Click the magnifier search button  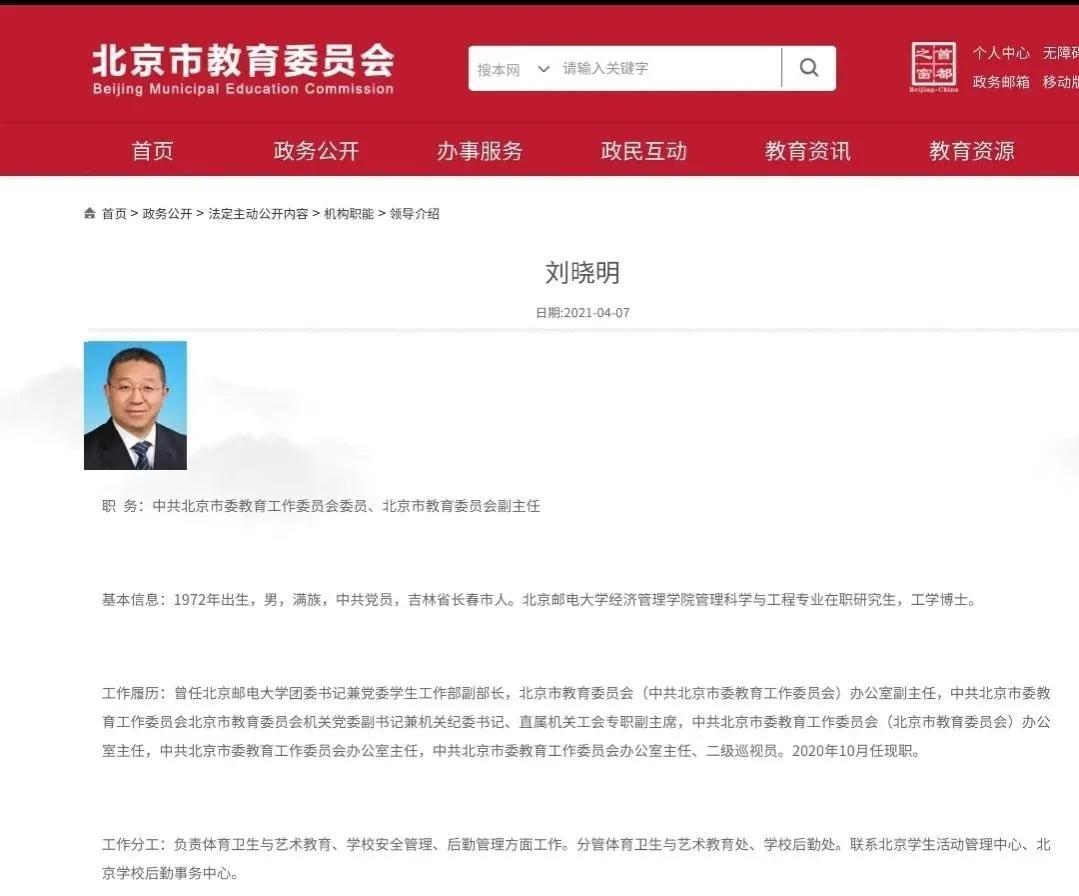[809, 68]
